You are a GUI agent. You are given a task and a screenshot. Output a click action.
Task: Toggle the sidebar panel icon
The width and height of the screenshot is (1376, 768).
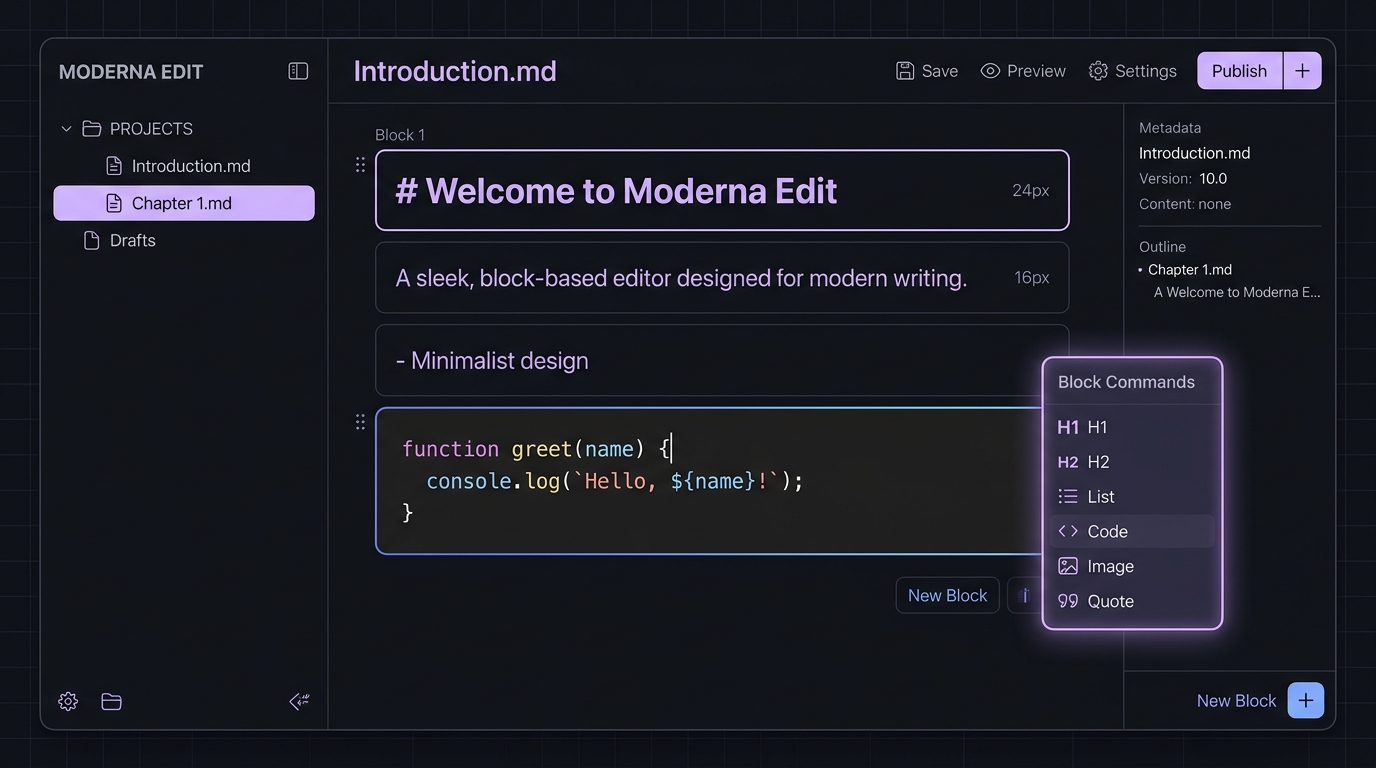tap(298, 71)
